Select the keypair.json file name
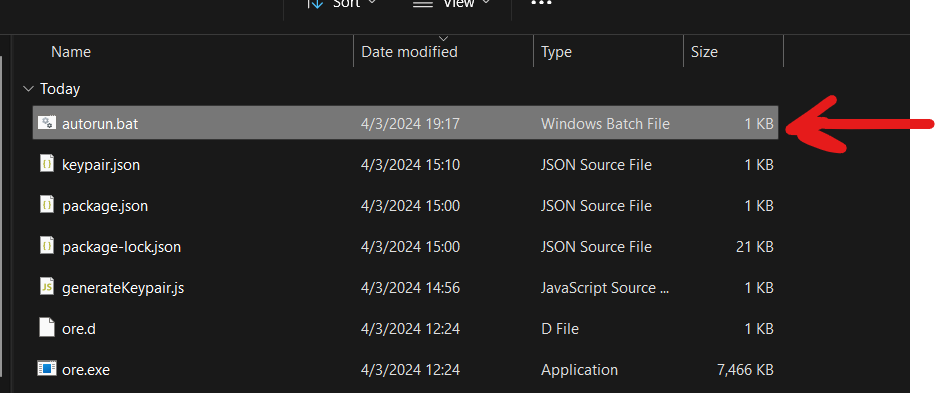Screen dimensions: 935x393 101,165
